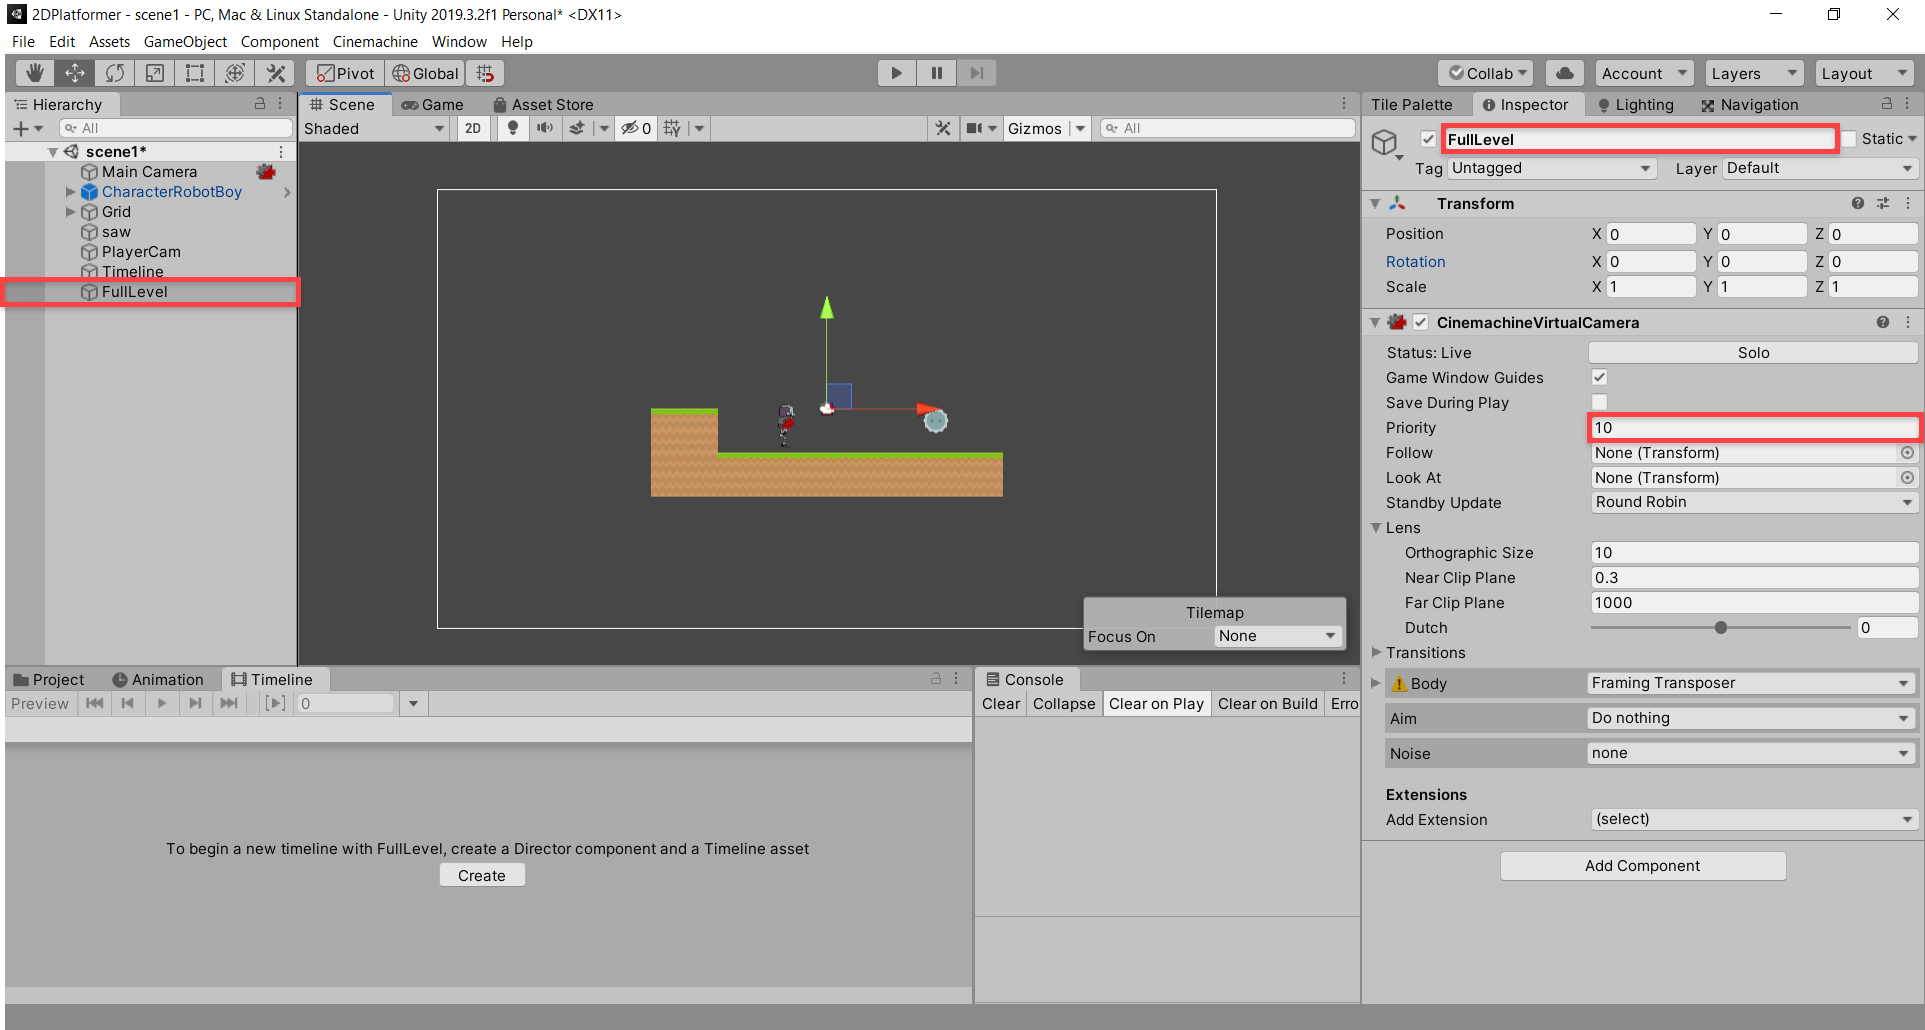Screen dimensions: 1925x1030
Task: Select the combined Transform tool
Action: coord(234,73)
